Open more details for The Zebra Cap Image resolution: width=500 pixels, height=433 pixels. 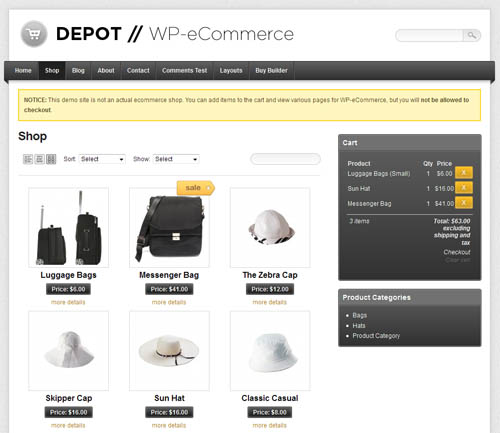(x=270, y=302)
